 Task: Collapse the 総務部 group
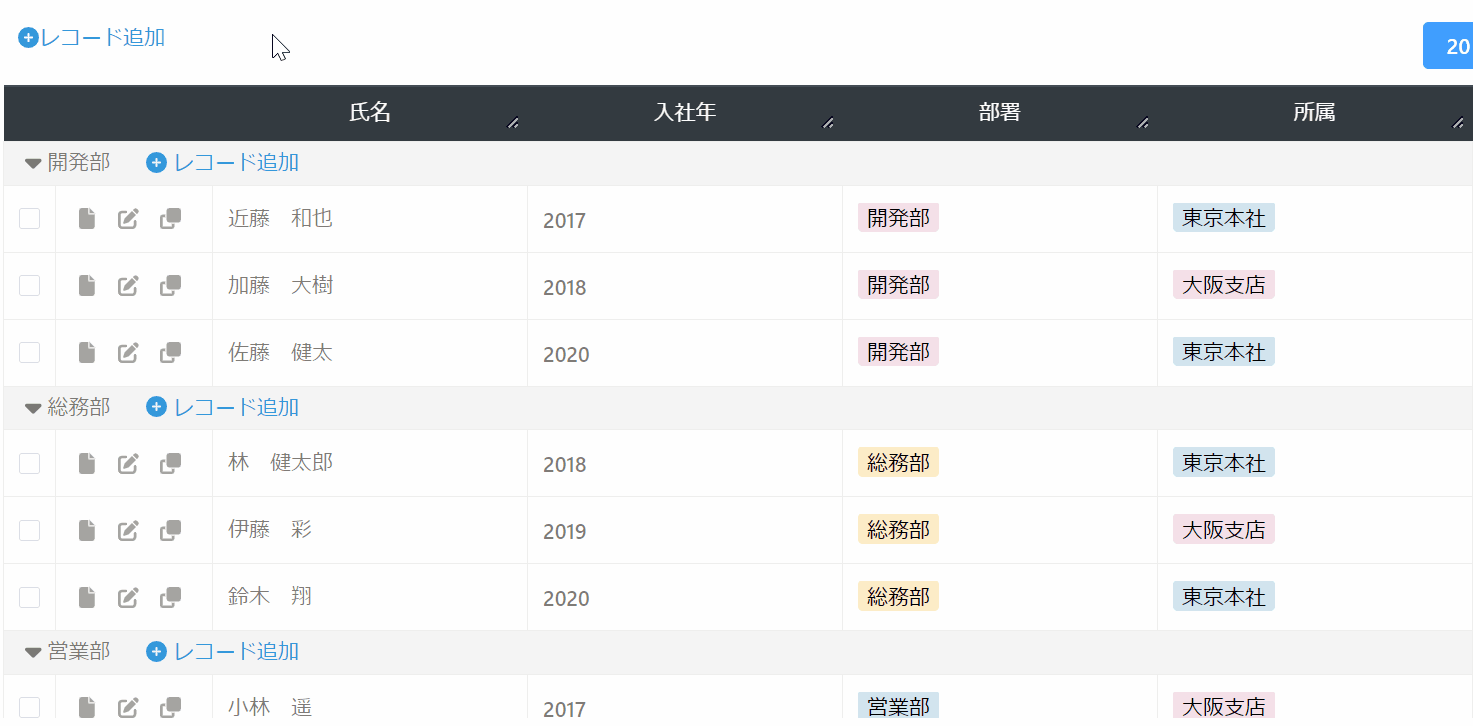tap(33, 408)
